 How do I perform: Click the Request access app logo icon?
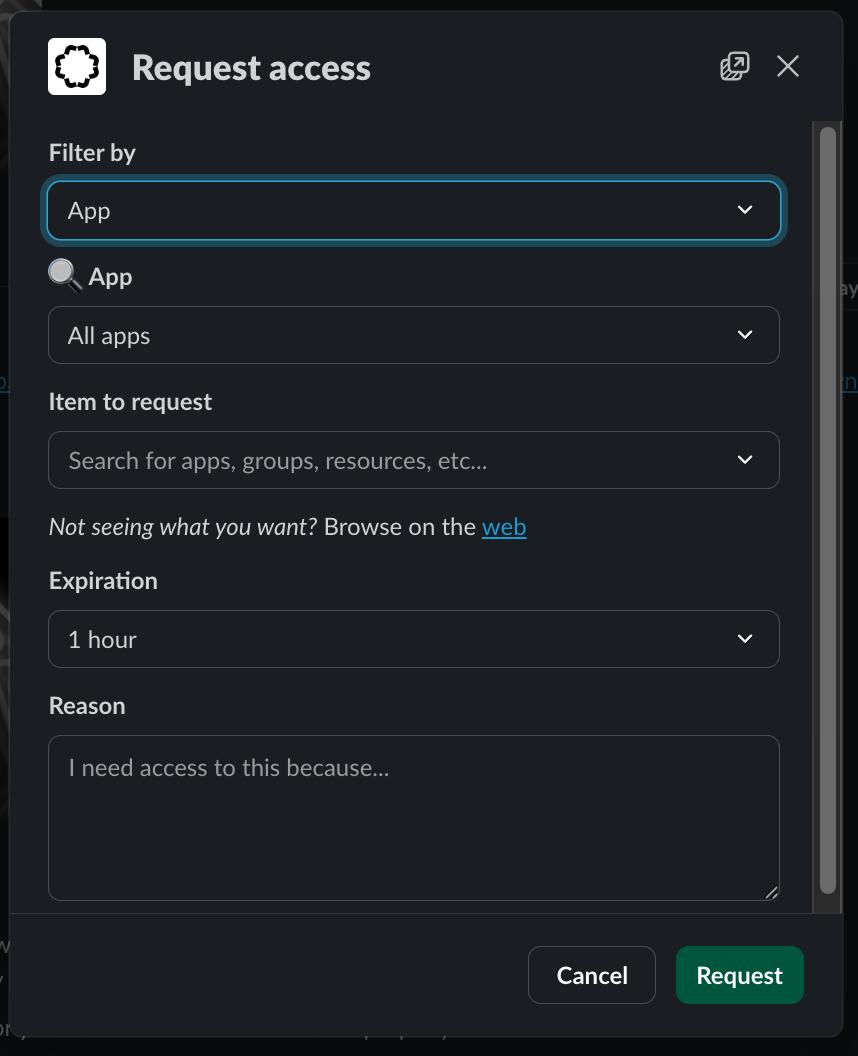[76, 66]
